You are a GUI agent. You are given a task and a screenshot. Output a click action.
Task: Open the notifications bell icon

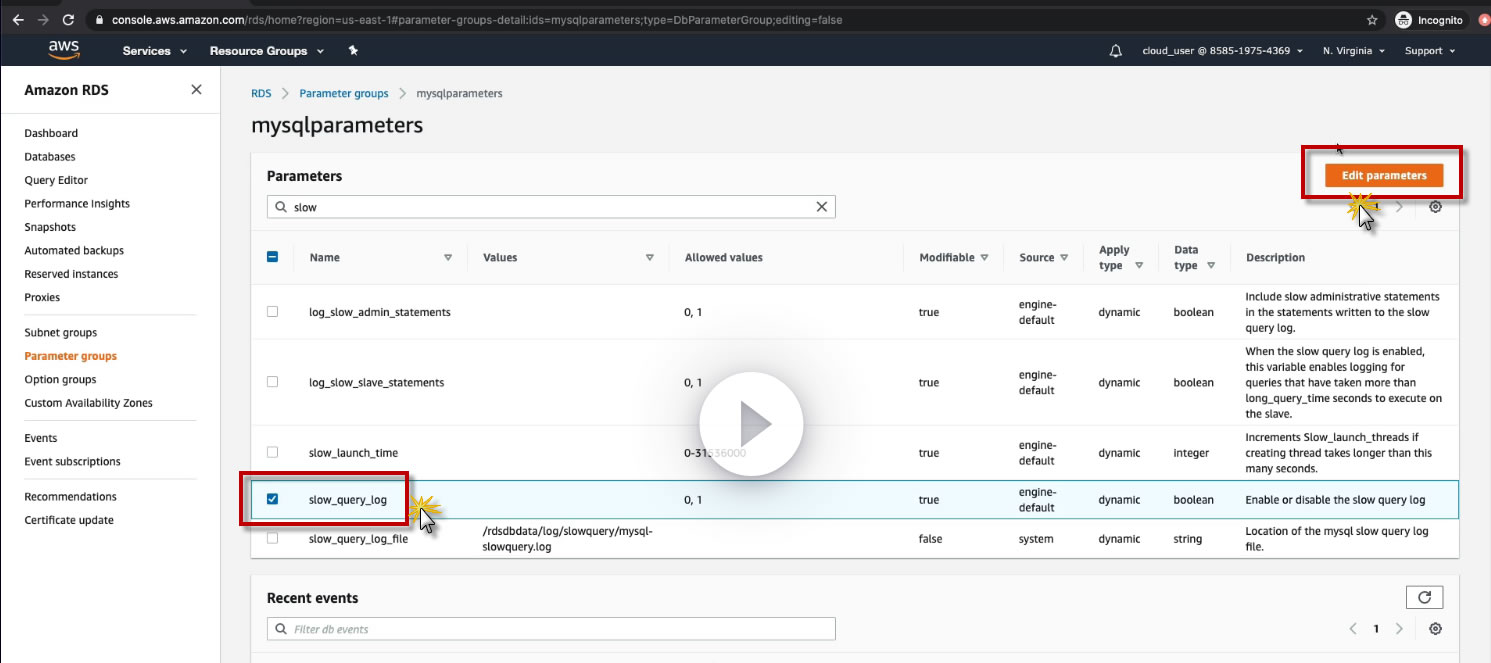[x=1116, y=51]
